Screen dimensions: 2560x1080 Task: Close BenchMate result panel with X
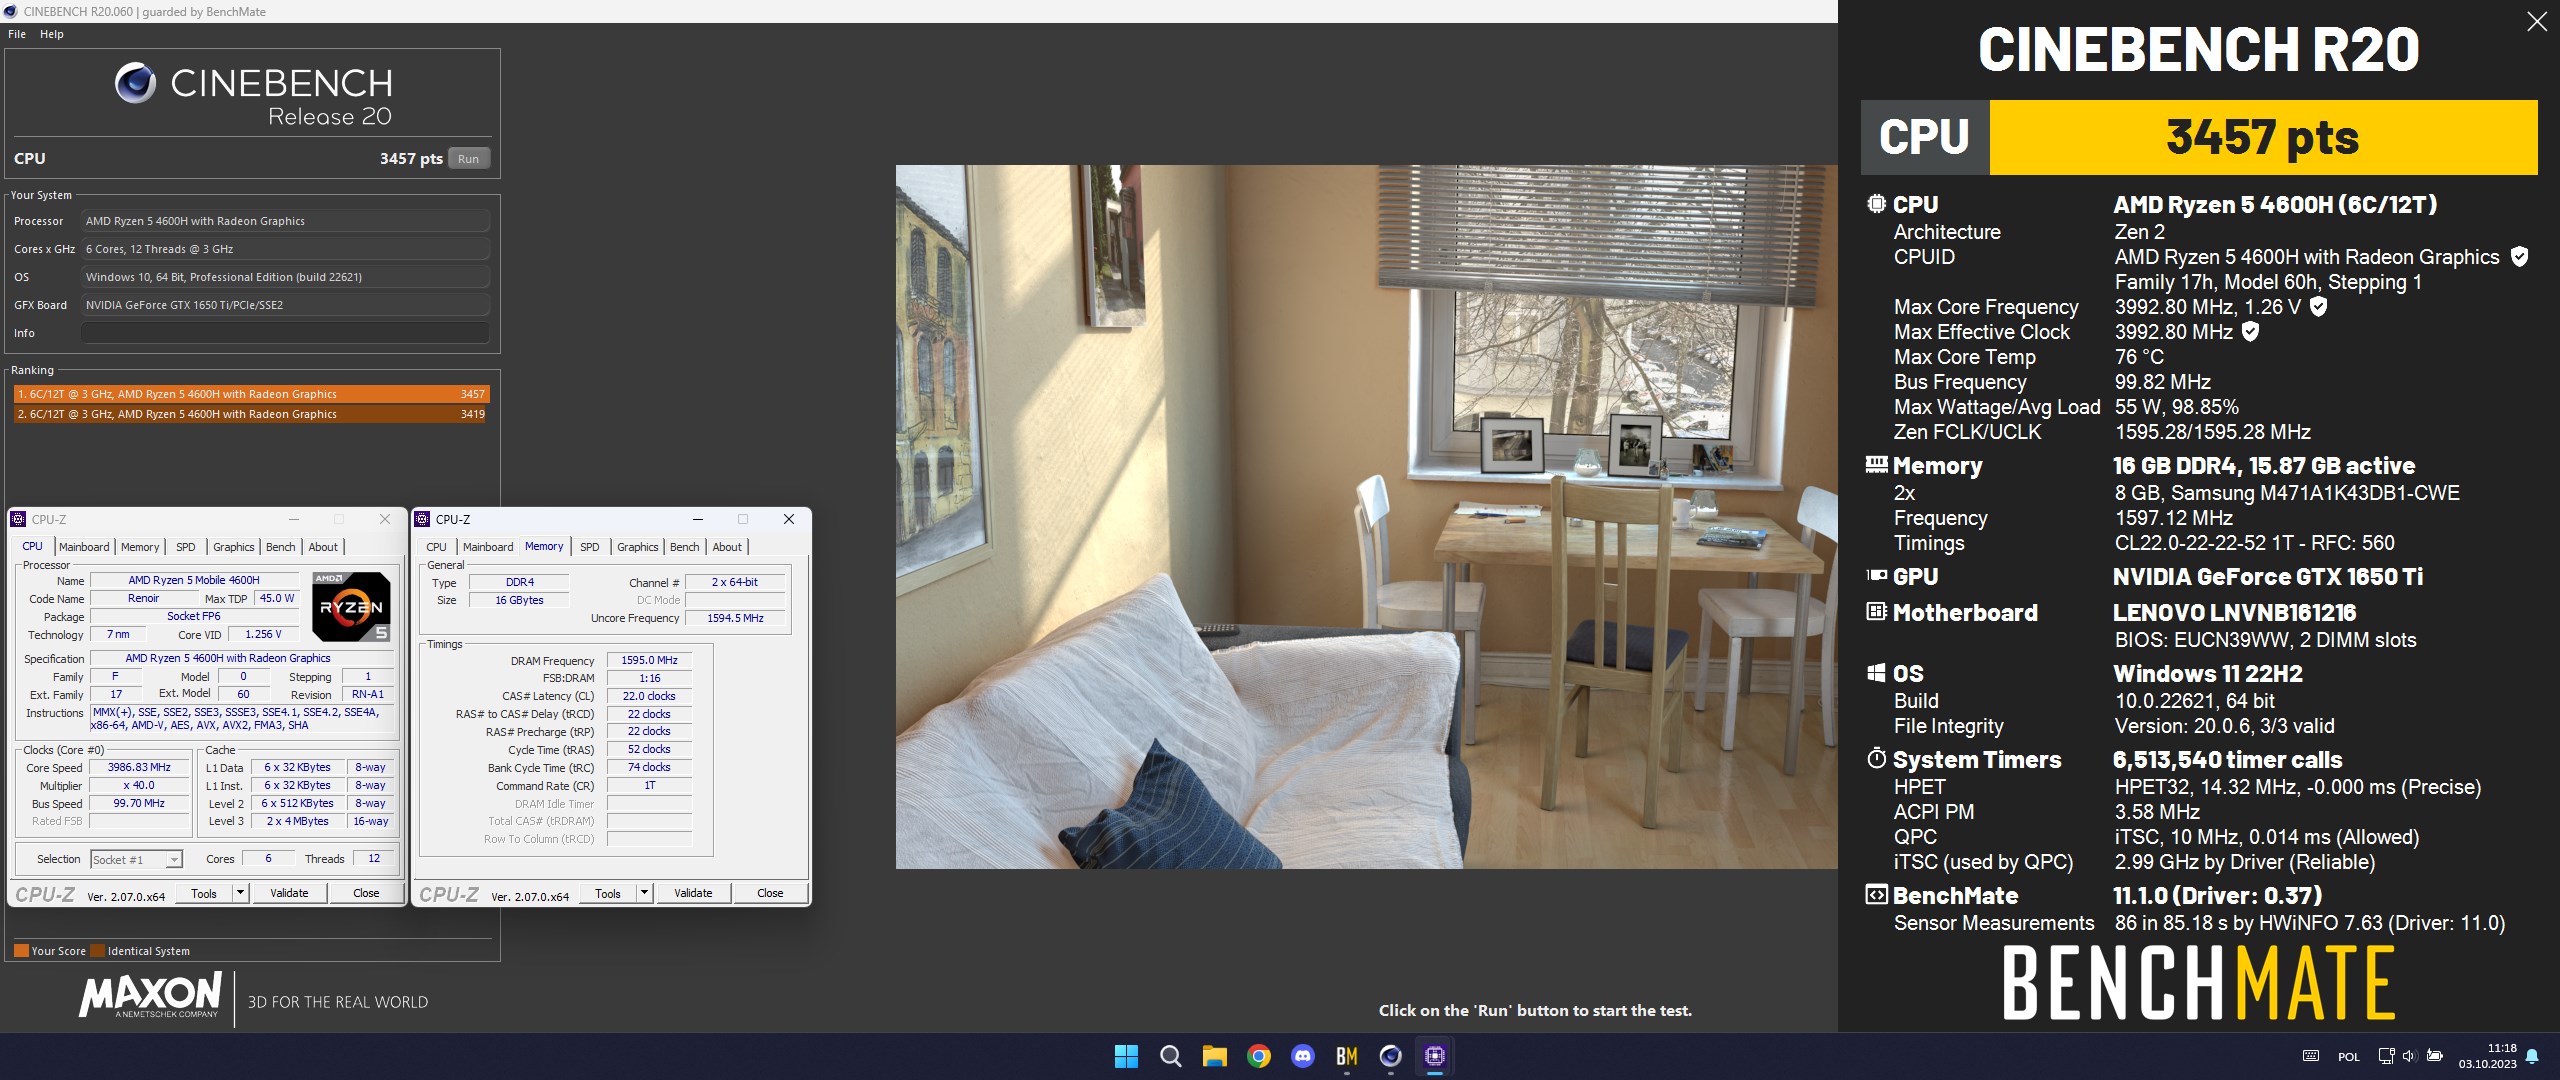pos(2536,21)
